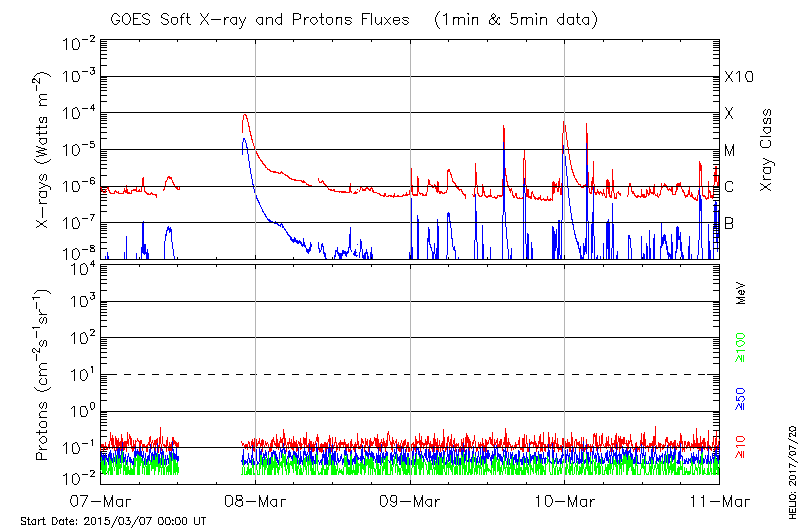
Task: Click the 'X-rays (Watts m-2)' axis label
Action: point(43,150)
